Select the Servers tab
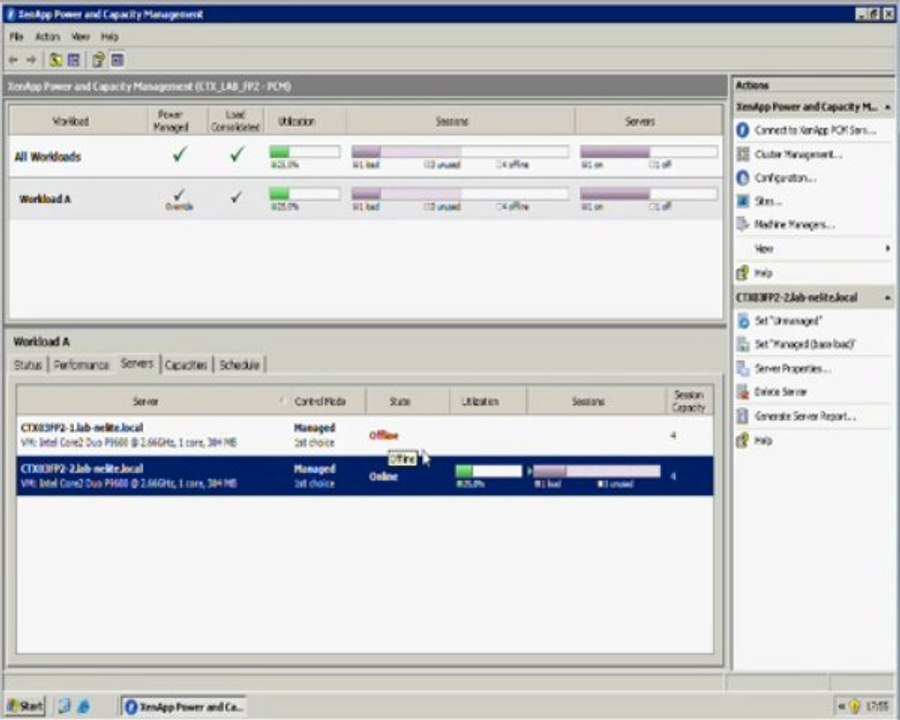 [x=137, y=363]
